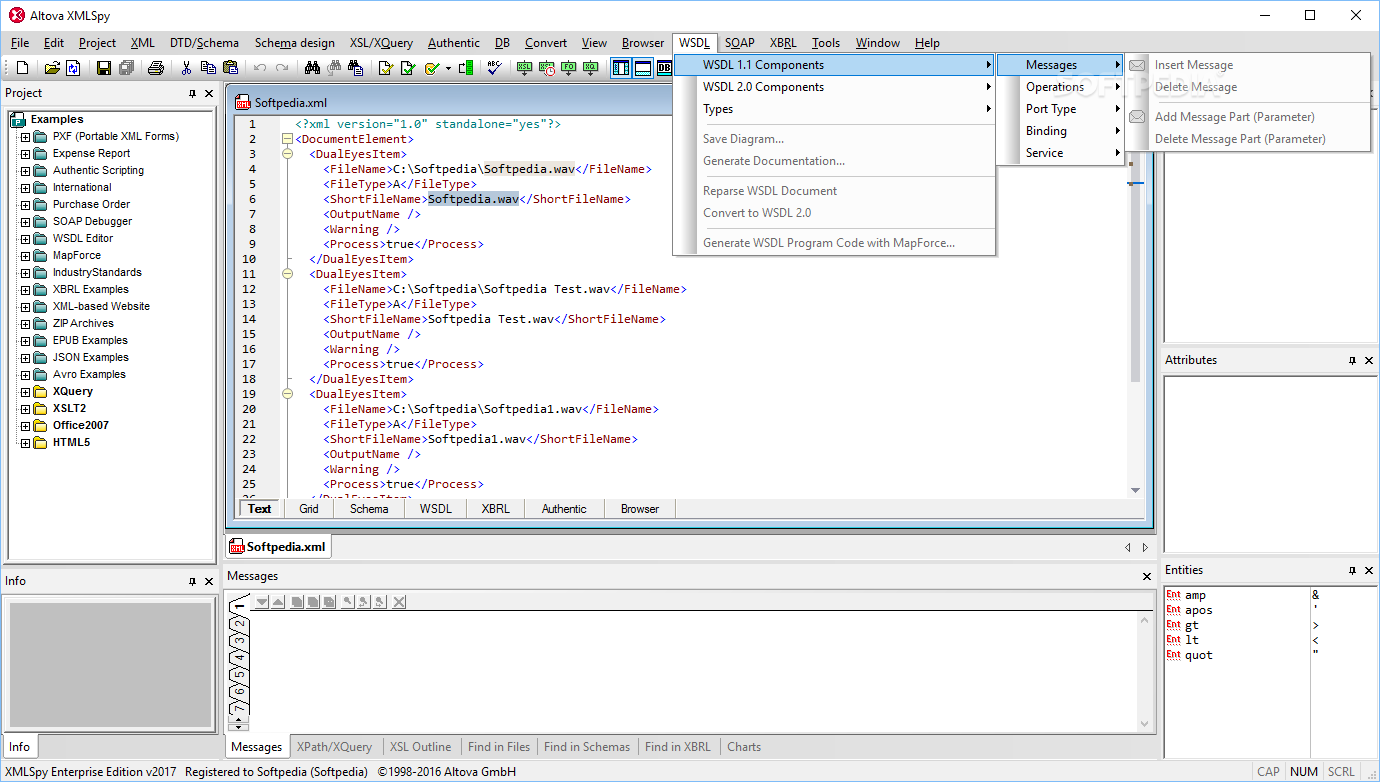Click the spelling check ABC icon
Image resolution: width=1380 pixels, height=782 pixels.
(494, 68)
